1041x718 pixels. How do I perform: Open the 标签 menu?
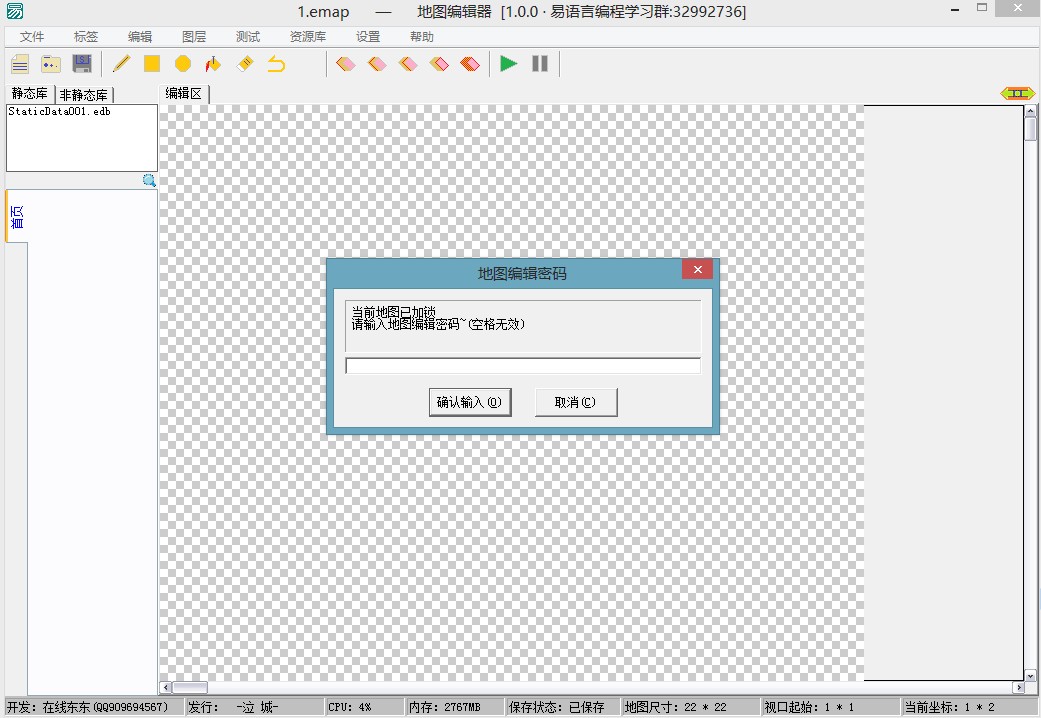pos(86,37)
